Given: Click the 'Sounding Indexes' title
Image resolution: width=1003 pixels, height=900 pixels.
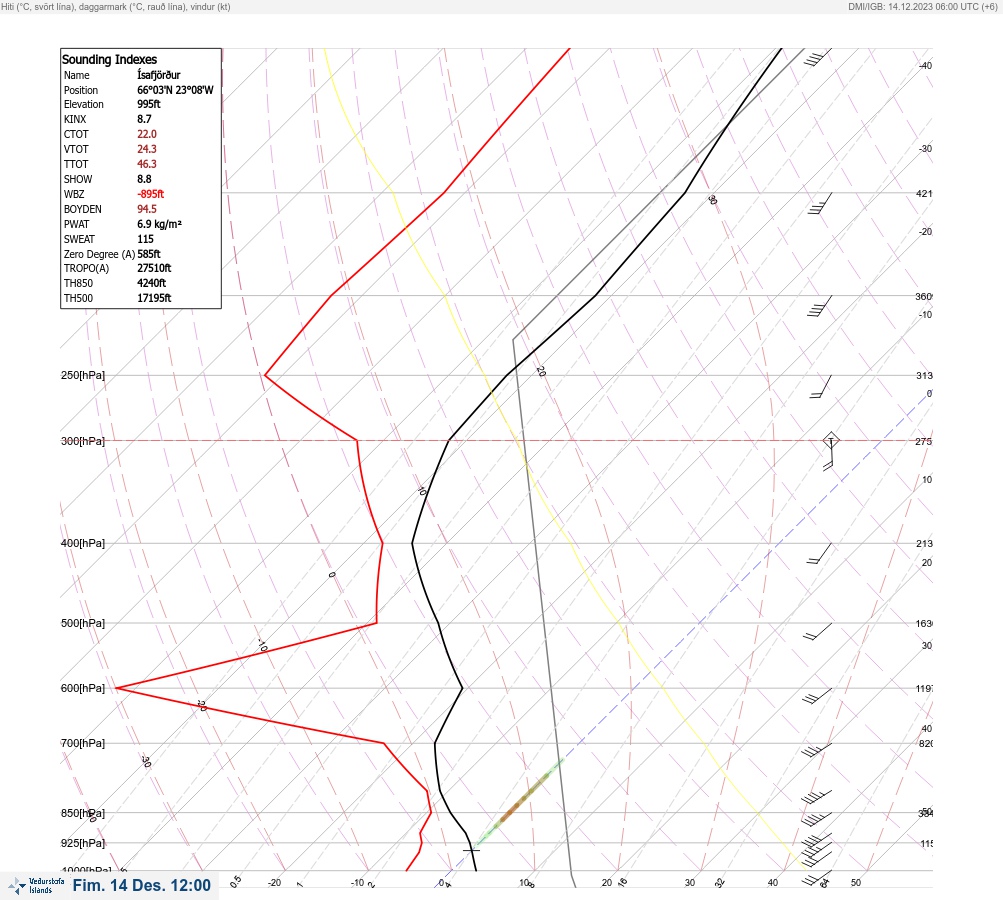Looking at the screenshot, I should (x=109, y=59).
